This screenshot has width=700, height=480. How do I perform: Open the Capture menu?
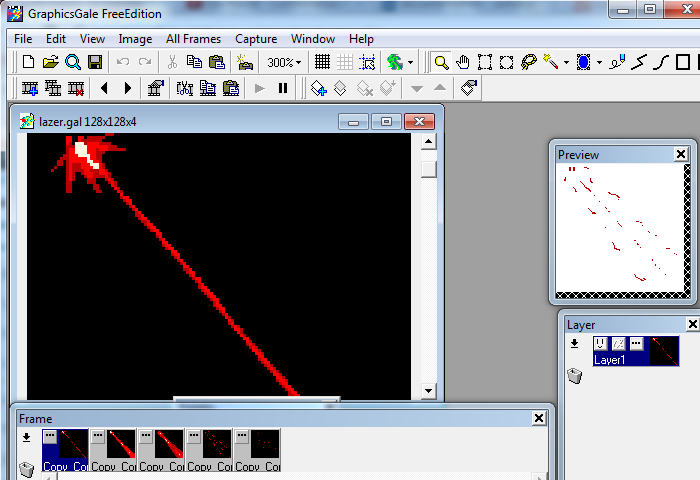[x=256, y=39]
